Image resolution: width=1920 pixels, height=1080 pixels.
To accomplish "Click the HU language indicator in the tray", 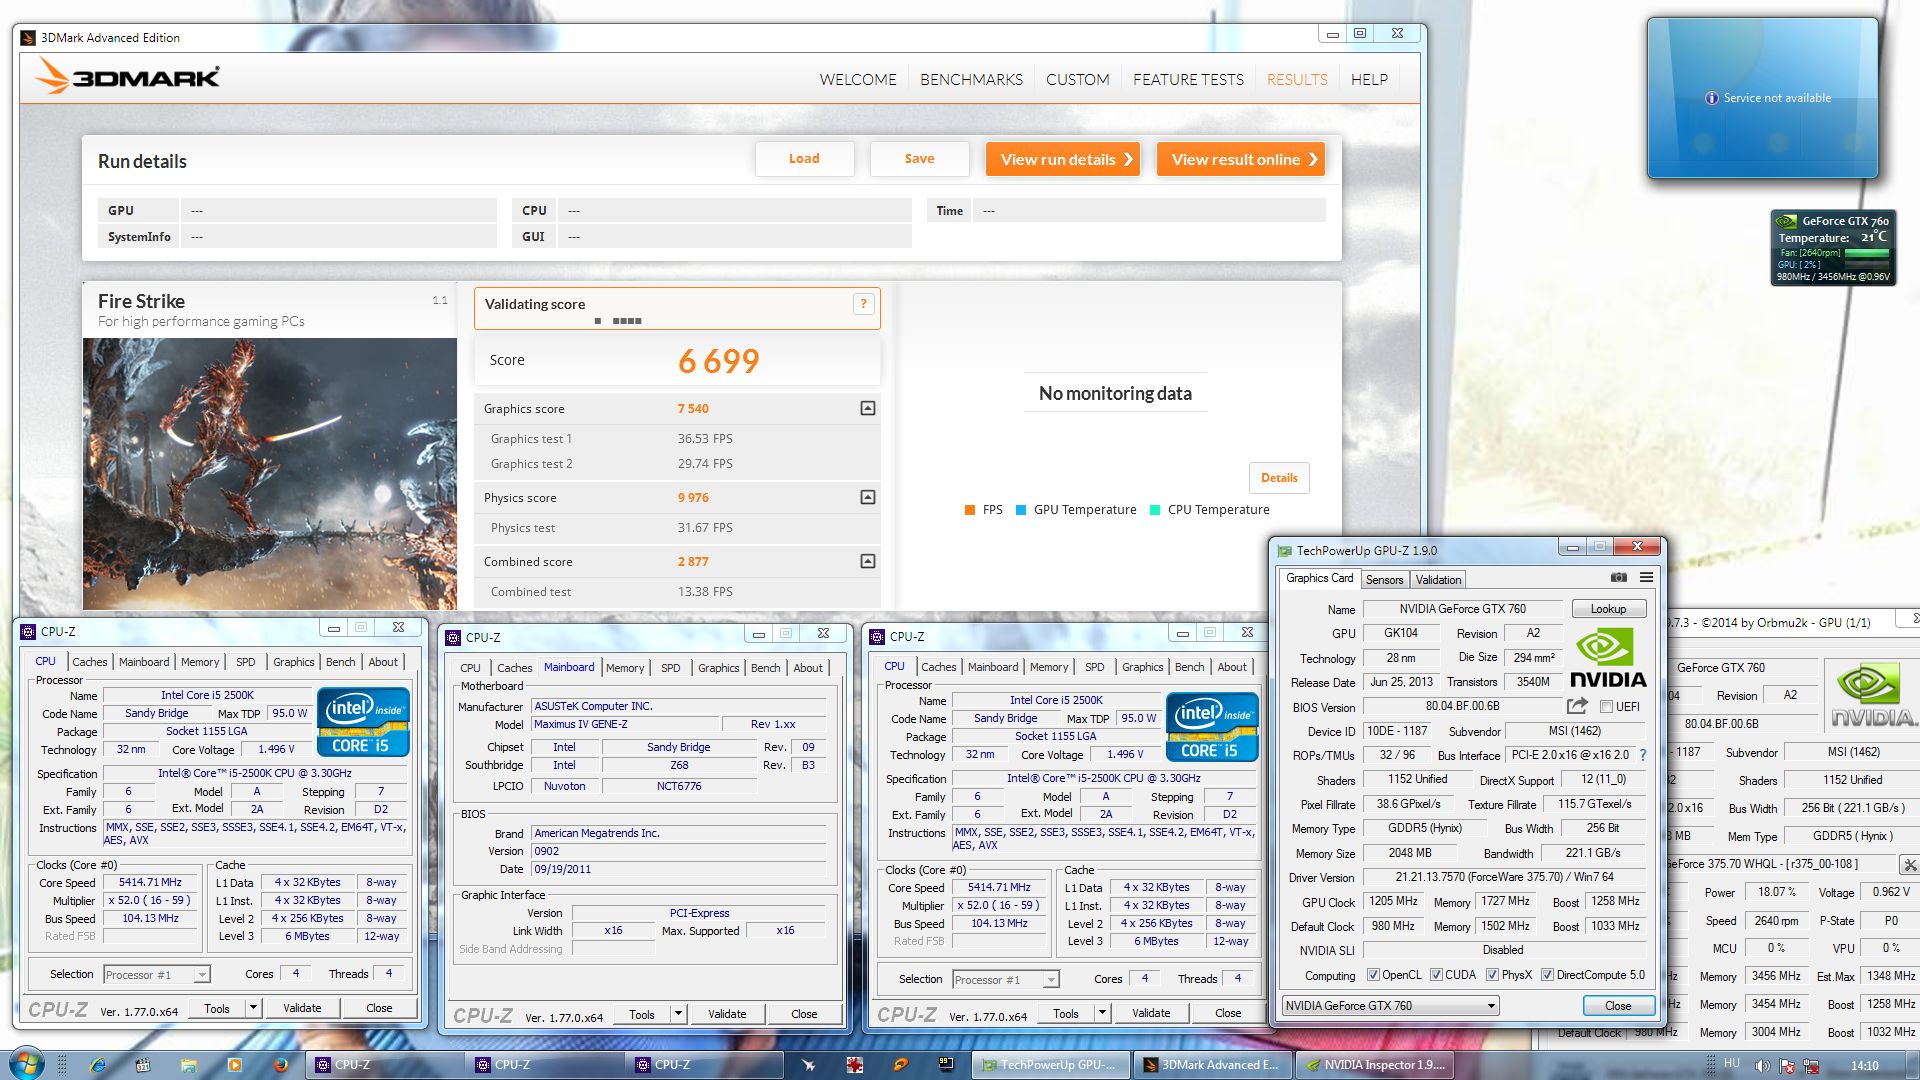I will click(1732, 1063).
